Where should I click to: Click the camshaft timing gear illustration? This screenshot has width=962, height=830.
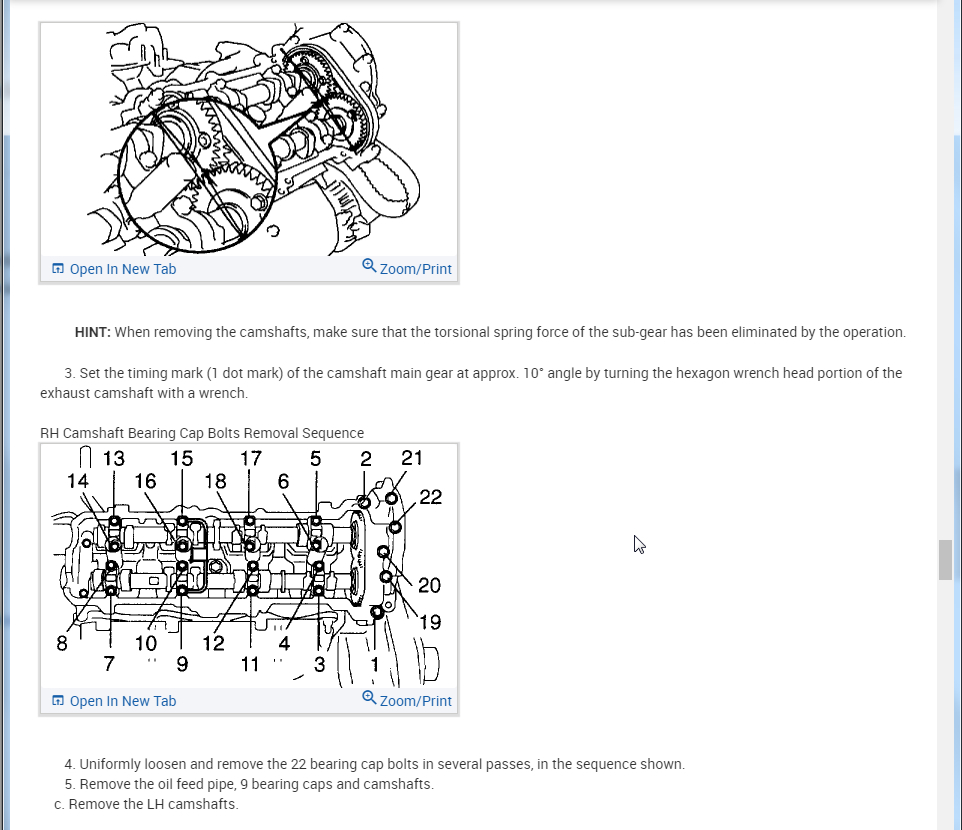click(x=249, y=140)
